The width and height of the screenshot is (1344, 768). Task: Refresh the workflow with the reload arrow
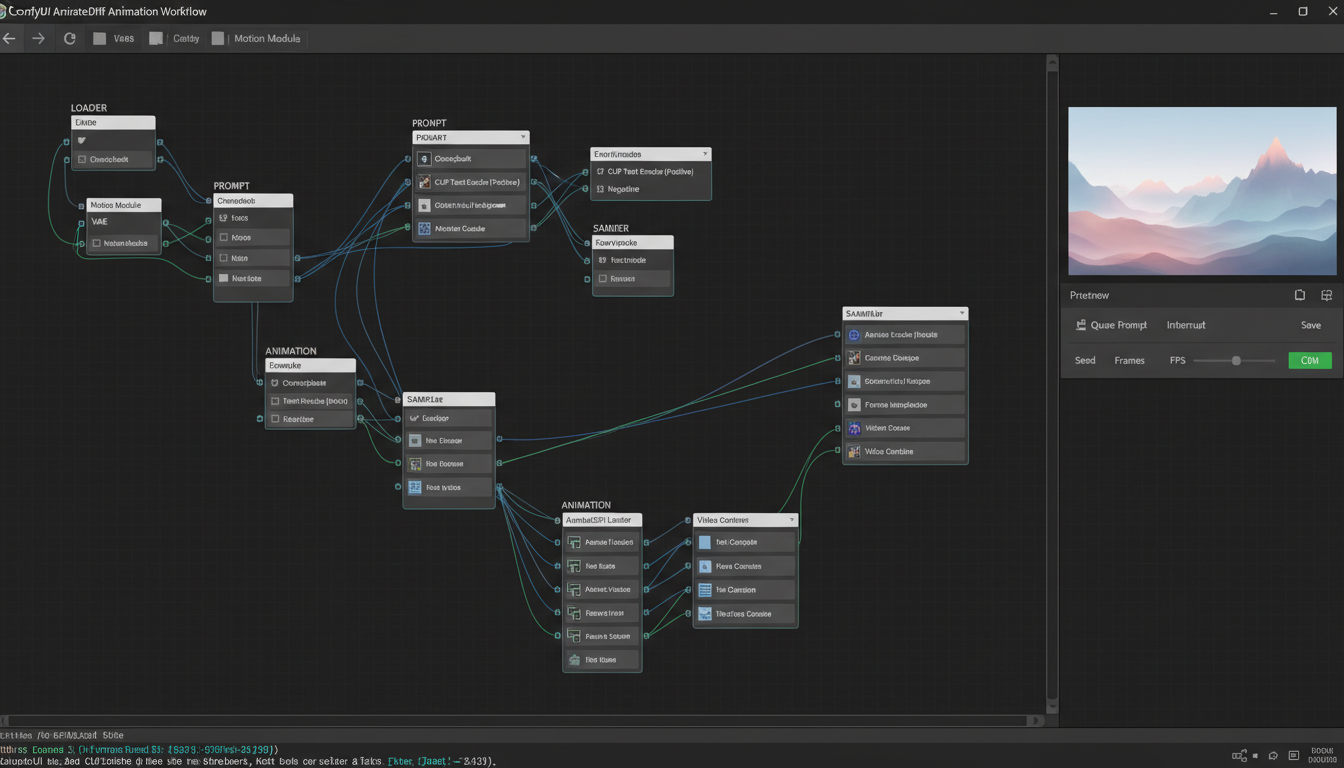tap(69, 38)
